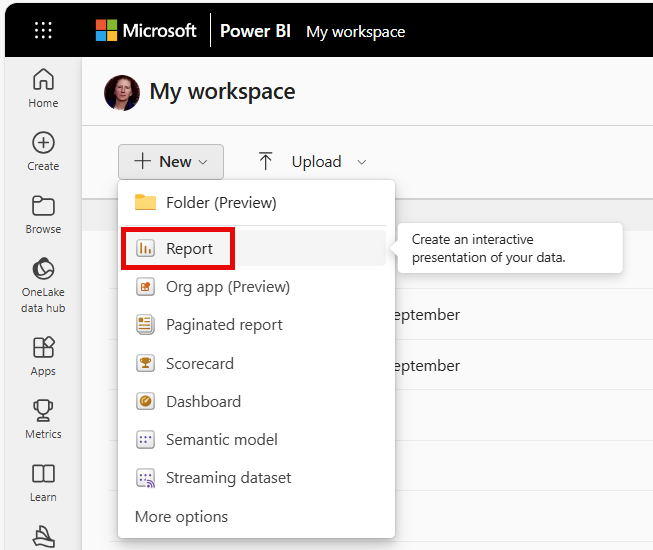Image resolution: width=653 pixels, height=550 pixels.
Task: Choose Semantic model menu item
Action: (x=256, y=440)
